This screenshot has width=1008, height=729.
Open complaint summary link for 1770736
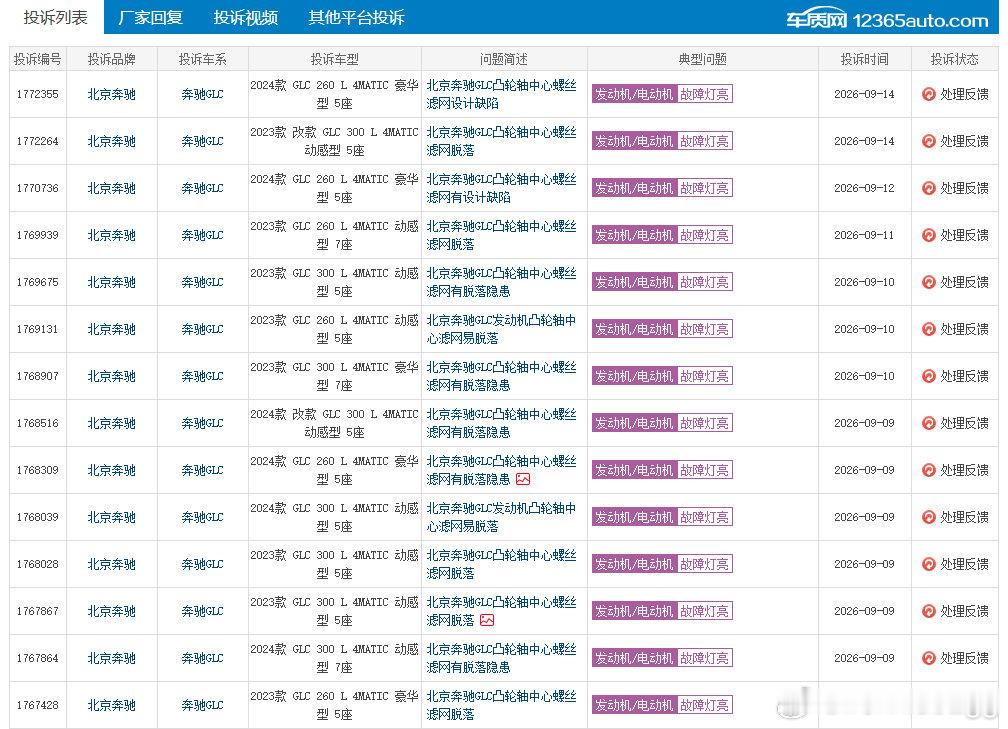(501, 188)
